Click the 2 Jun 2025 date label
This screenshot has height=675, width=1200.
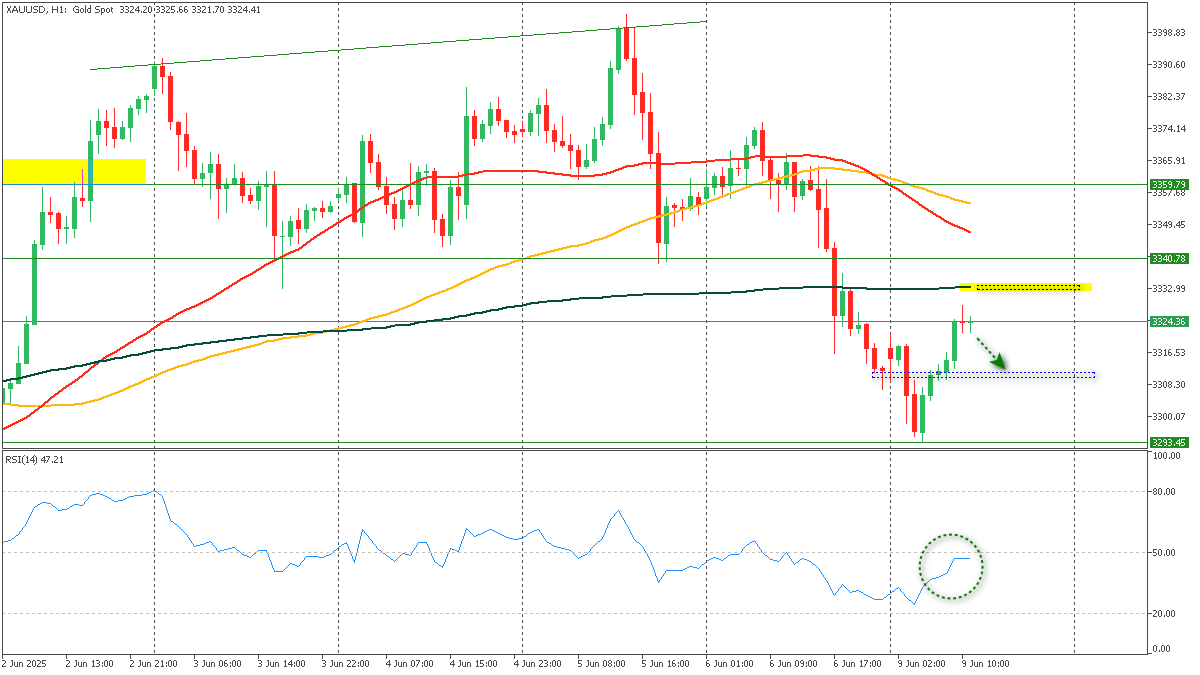coord(24,662)
